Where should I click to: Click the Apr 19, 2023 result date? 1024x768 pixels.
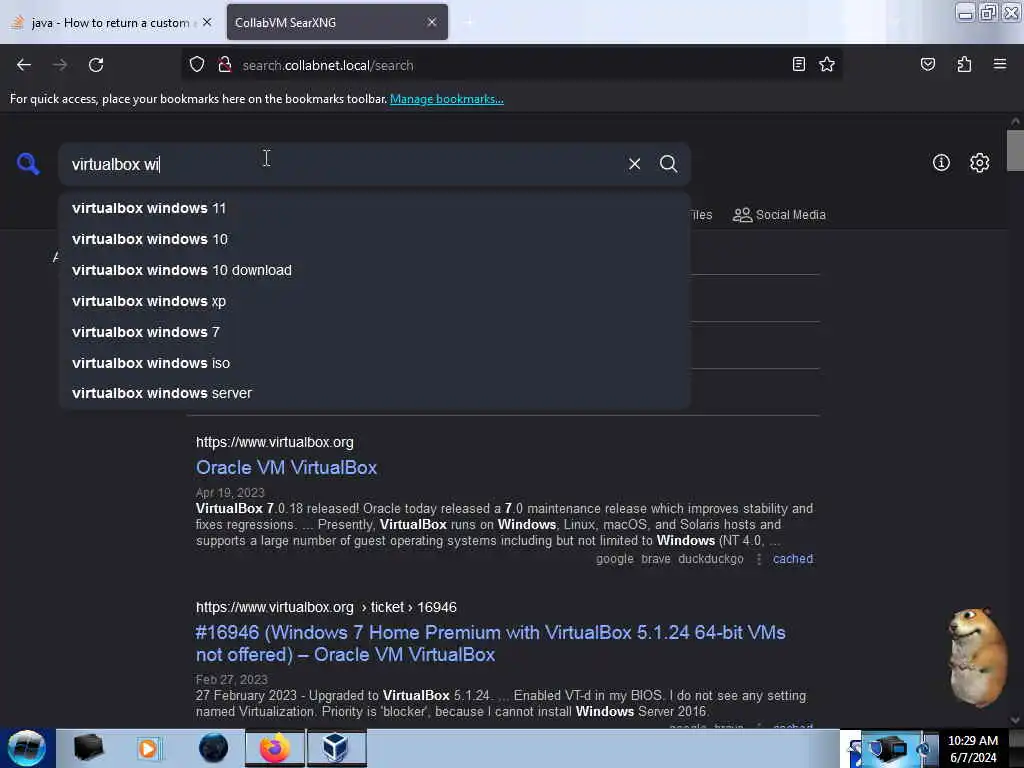230,492
